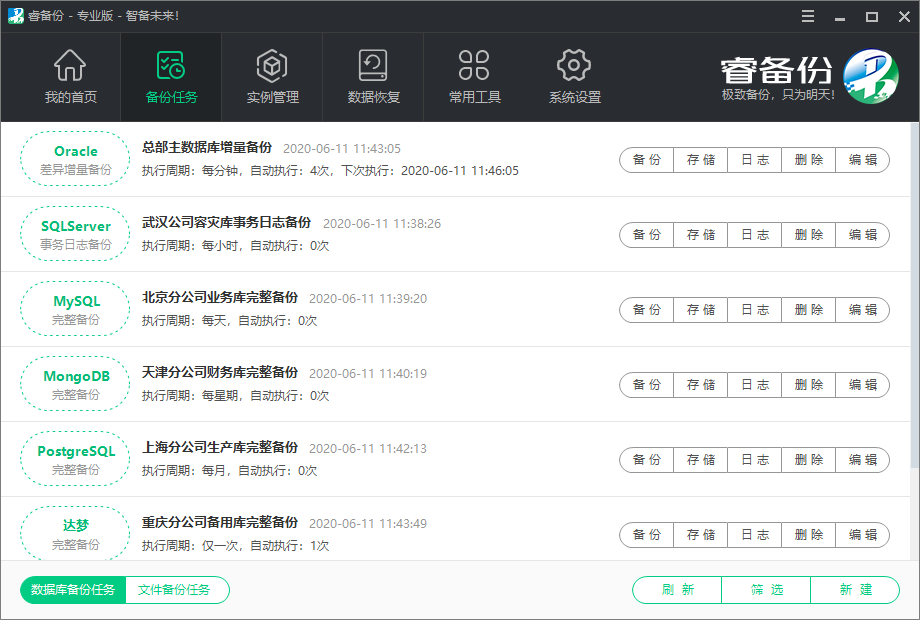Run 备份 for 武汉公司容灾库事务日志备份
This screenshot has height=620, width=920.
[647, 235]
